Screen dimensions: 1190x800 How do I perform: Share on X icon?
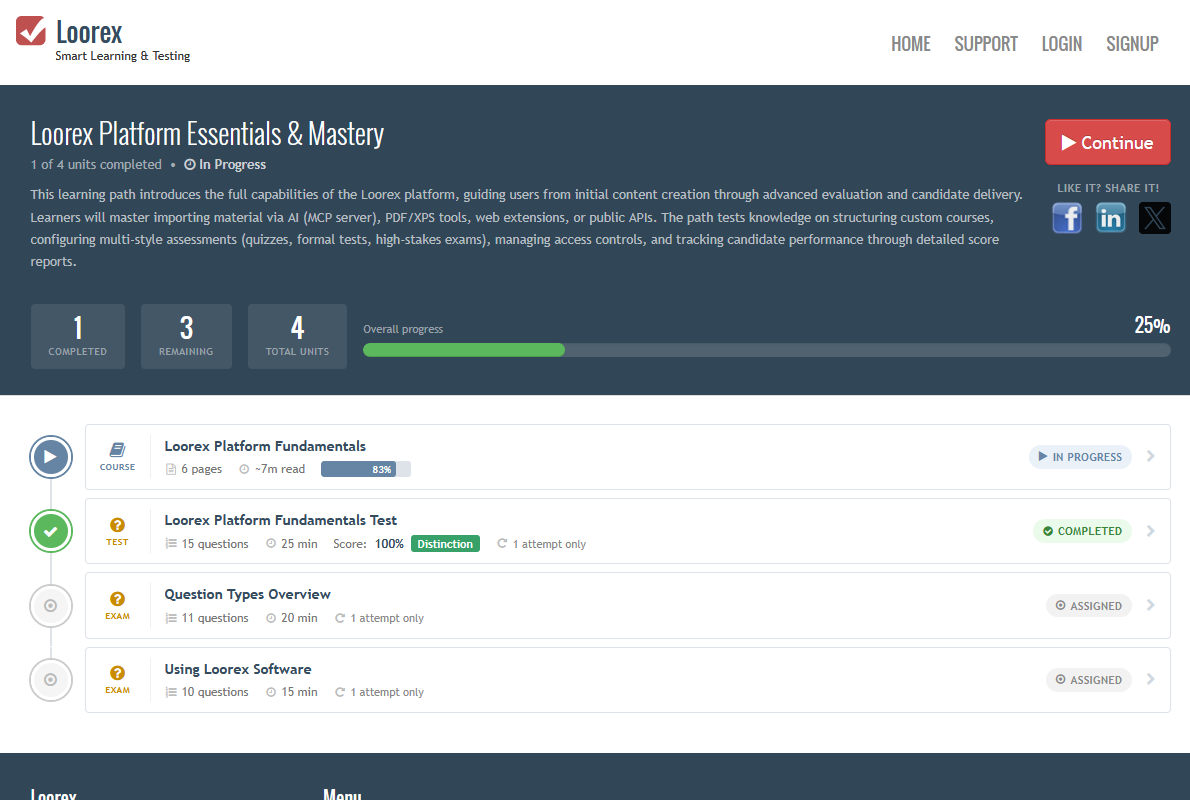click(1154, 219)
